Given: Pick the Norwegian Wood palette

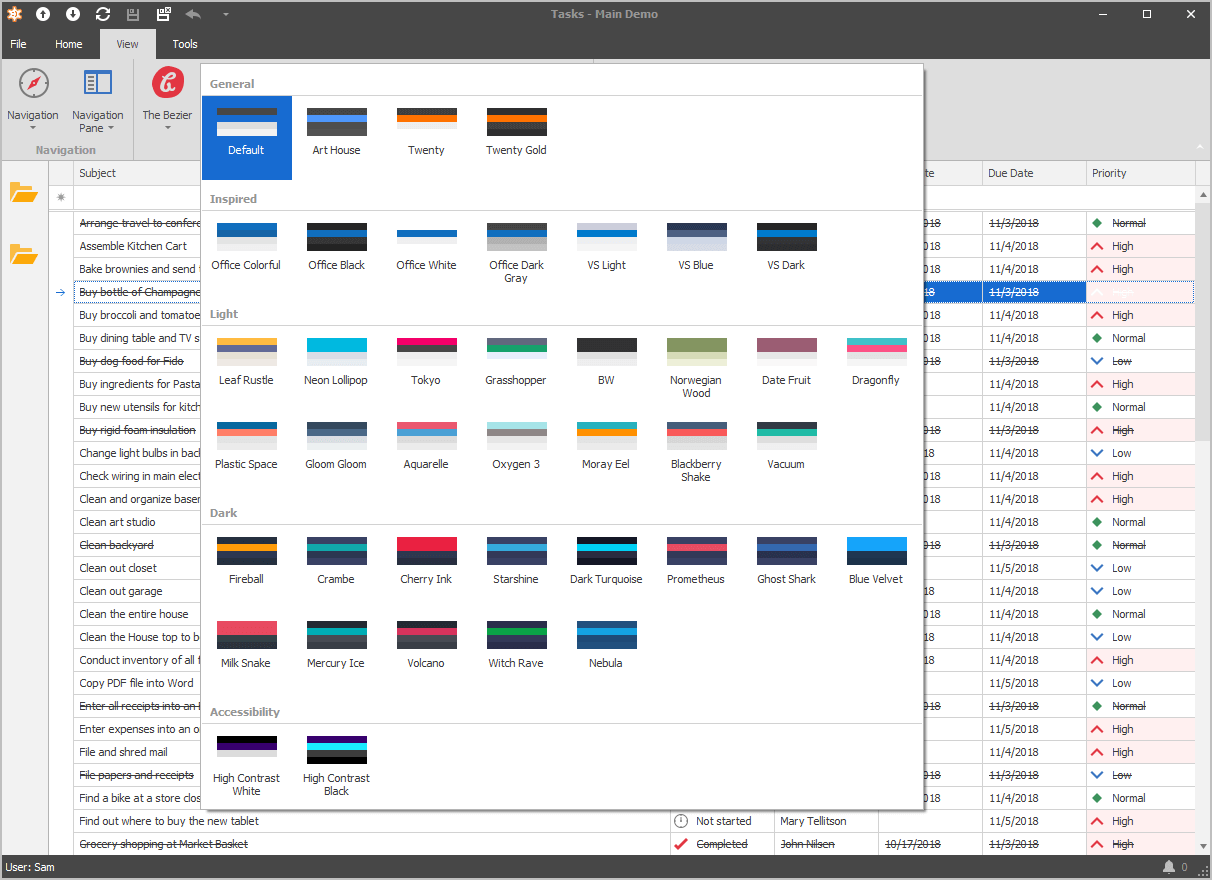Looking at the screenshot, I should 697,368.
